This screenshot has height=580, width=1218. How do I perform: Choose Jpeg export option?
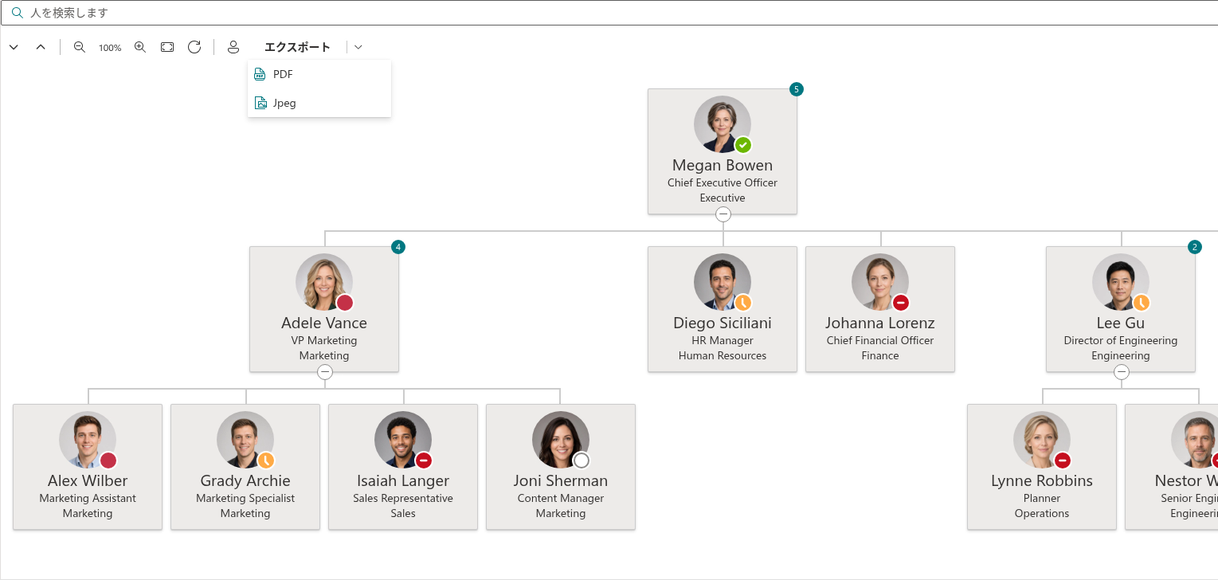coord(319,103)
